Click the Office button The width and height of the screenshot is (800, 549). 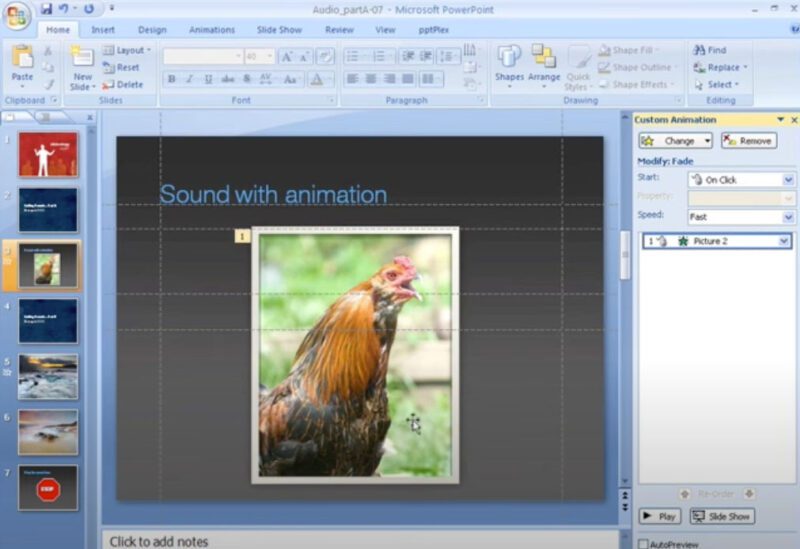pyautogui.click(x=17, y=15)
